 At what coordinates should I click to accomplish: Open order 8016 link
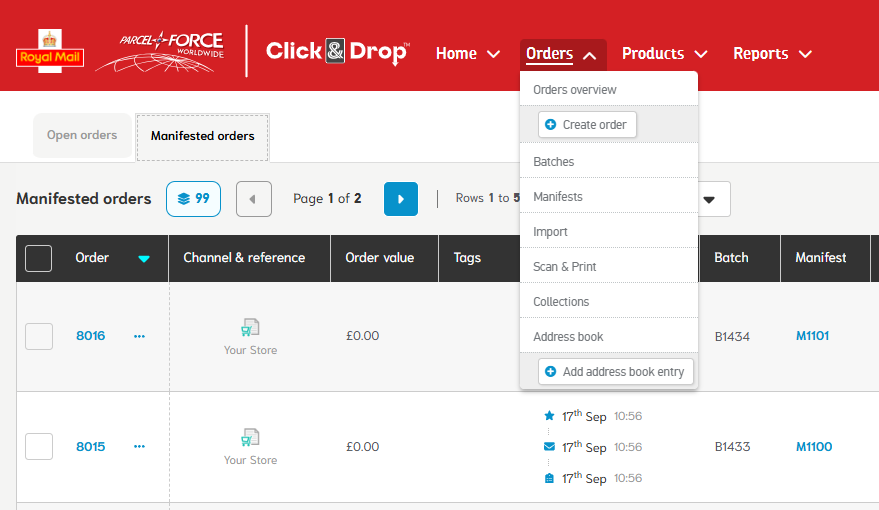pyautogui.click(x=91, y=336)
